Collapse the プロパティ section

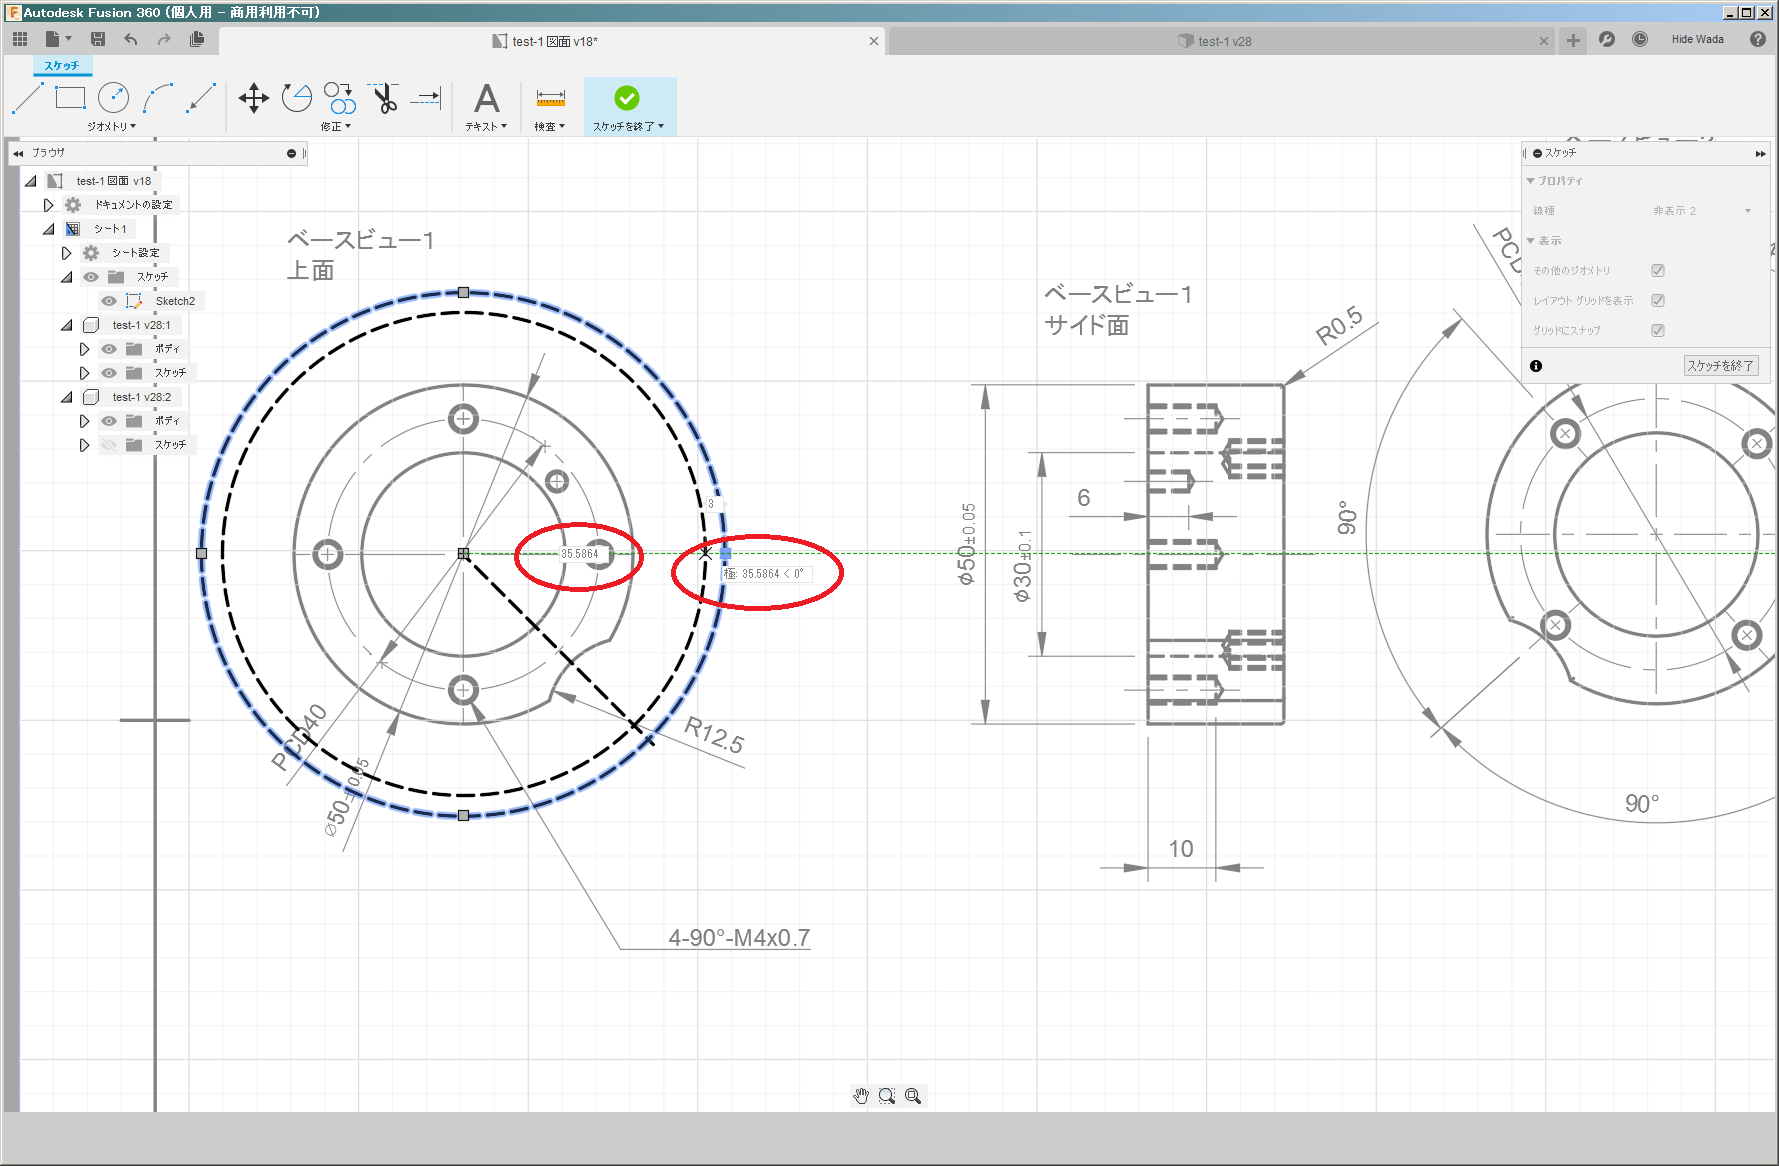coord(1530,181)
